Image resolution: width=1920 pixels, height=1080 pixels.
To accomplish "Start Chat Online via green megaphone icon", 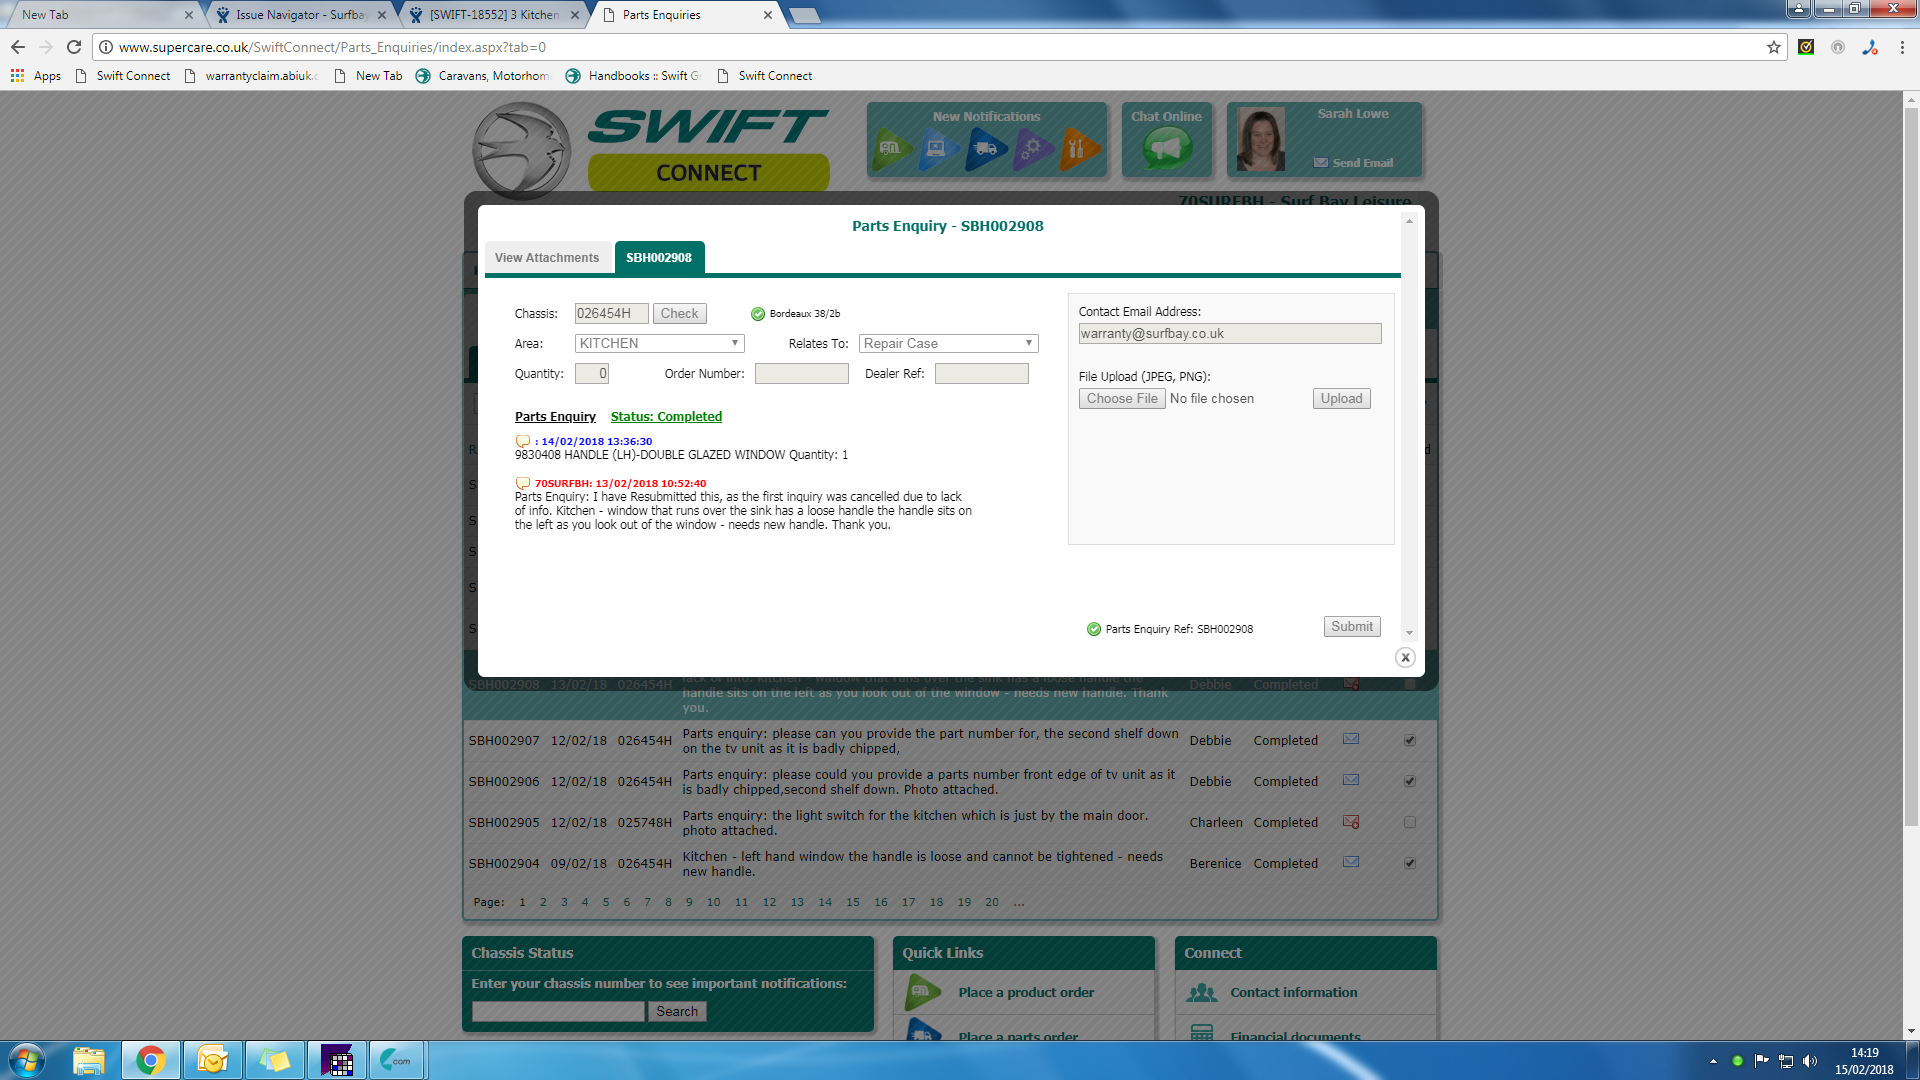I will point(1166,149).
